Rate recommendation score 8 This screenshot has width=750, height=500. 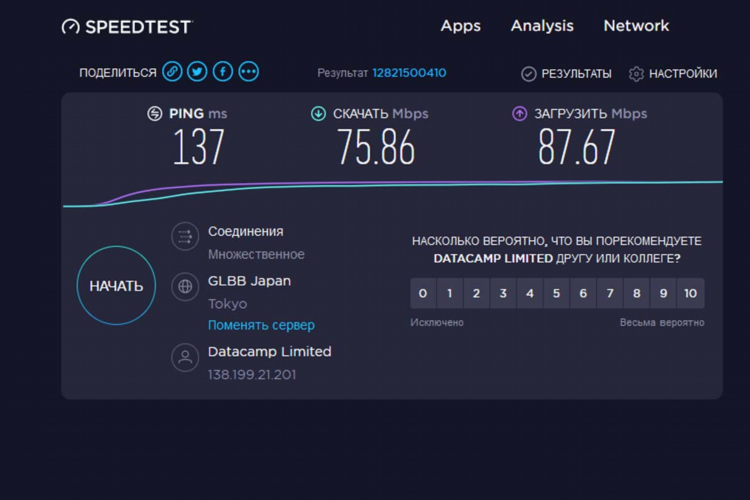point(637,293)
